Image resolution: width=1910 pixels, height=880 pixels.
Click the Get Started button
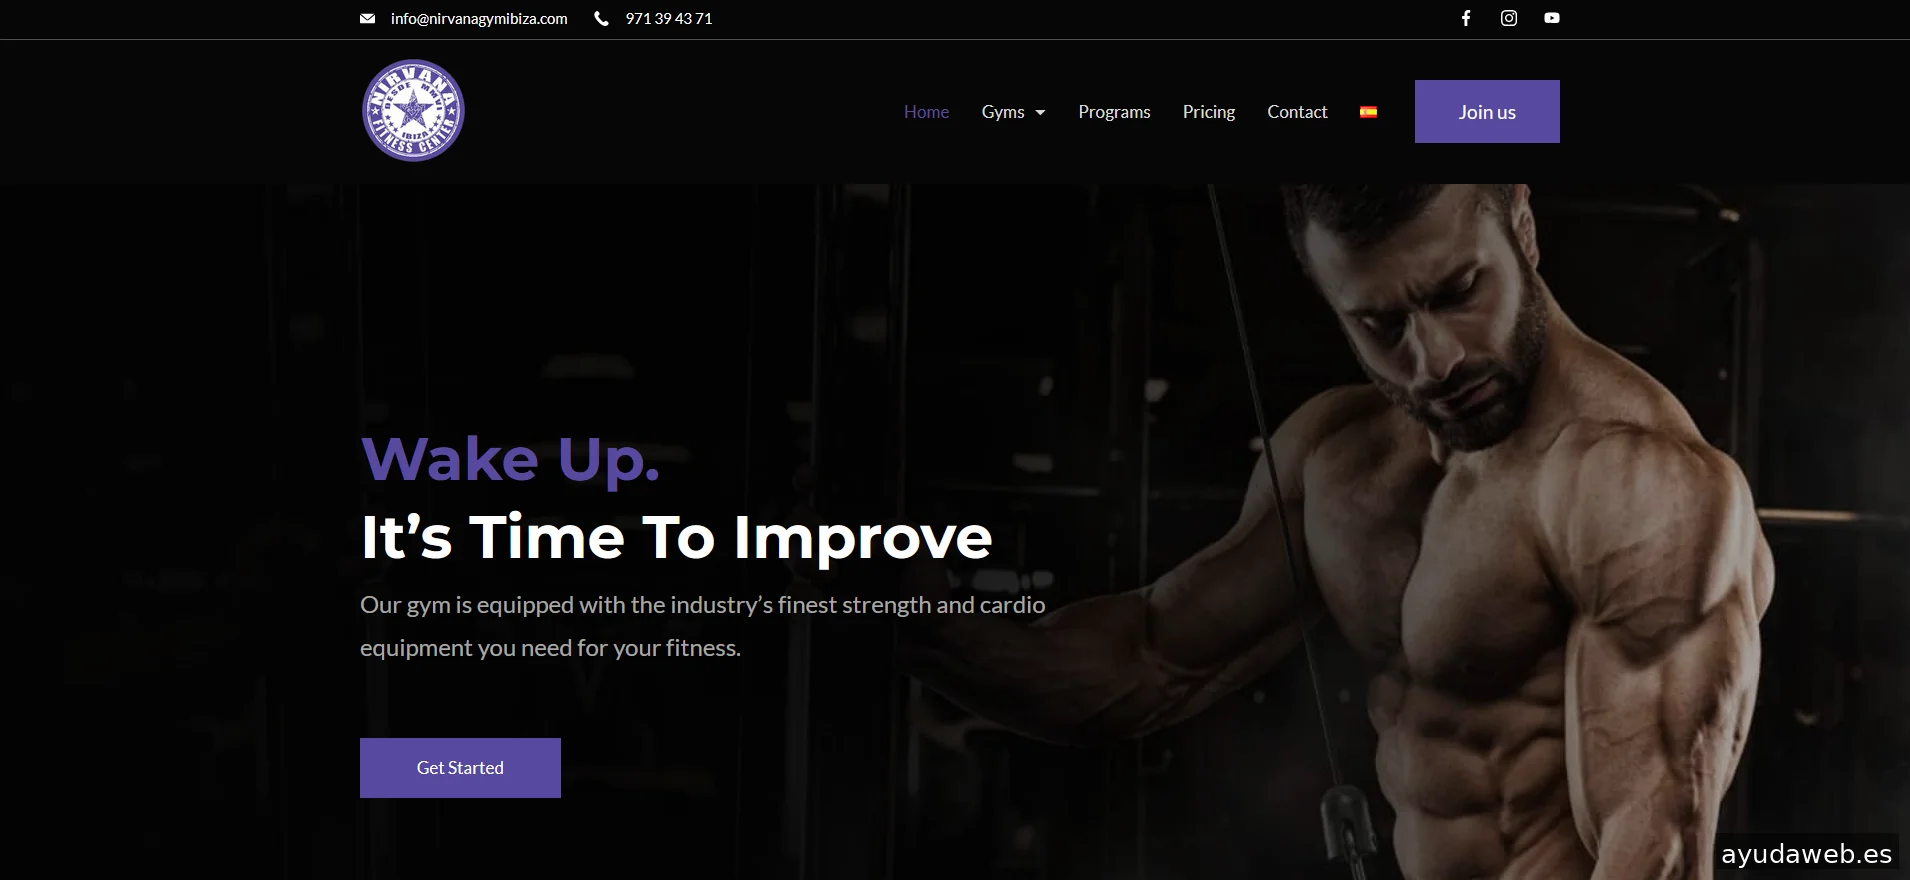460,768
